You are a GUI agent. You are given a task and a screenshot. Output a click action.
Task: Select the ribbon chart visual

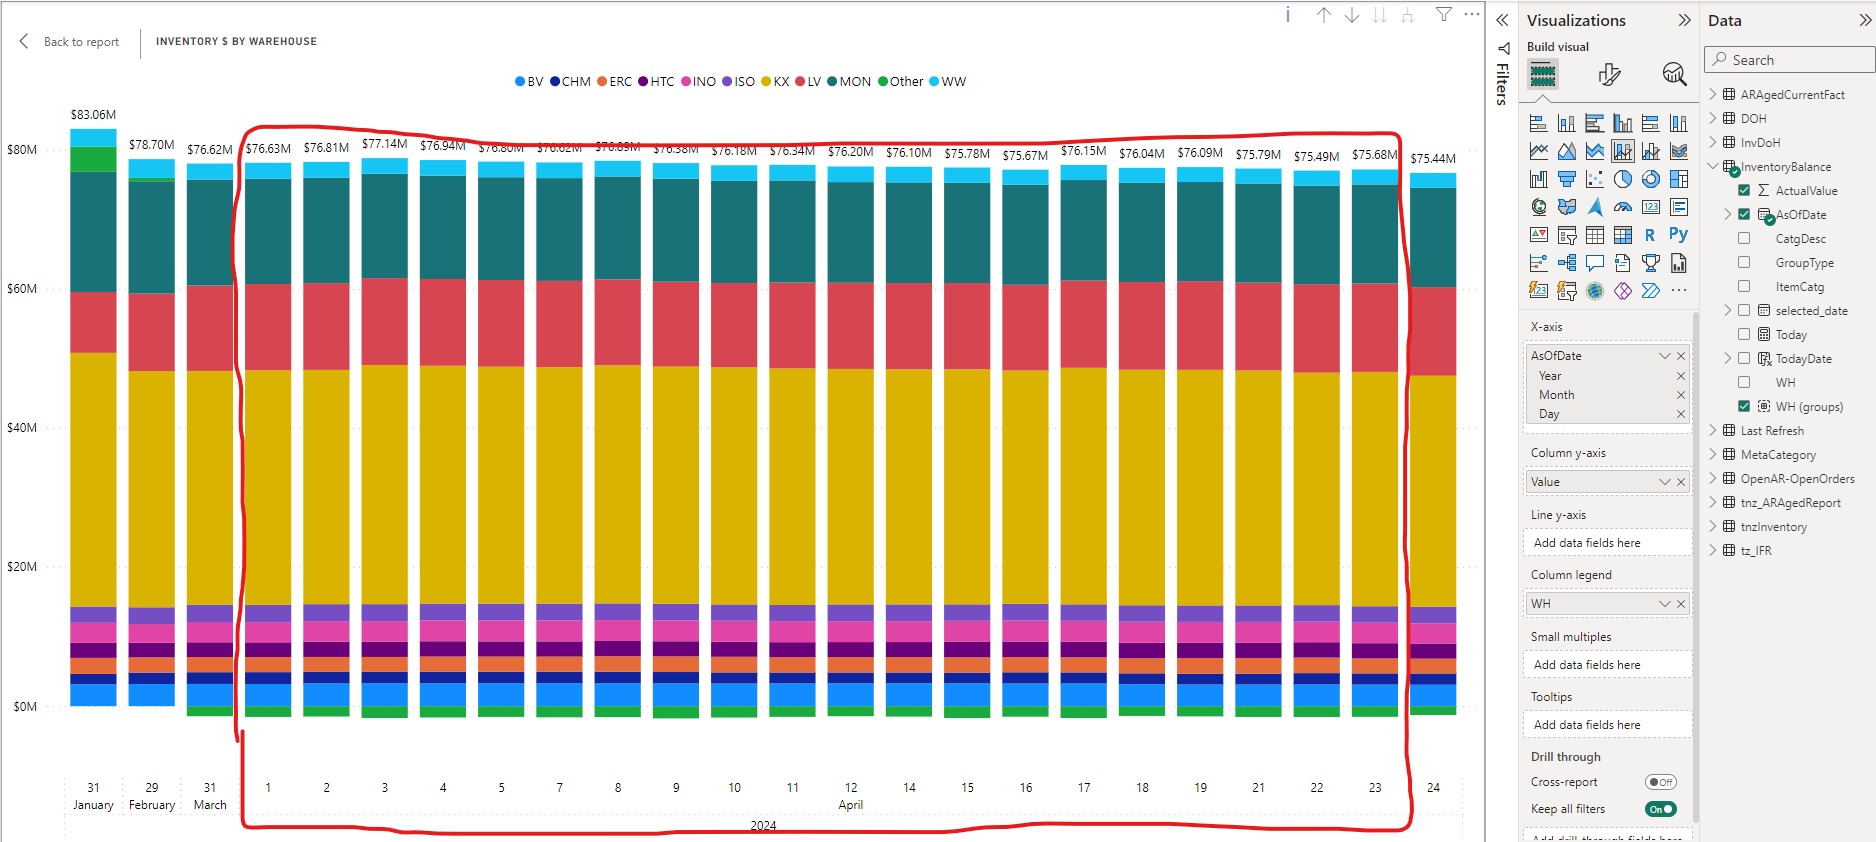tap(1679, 151)
